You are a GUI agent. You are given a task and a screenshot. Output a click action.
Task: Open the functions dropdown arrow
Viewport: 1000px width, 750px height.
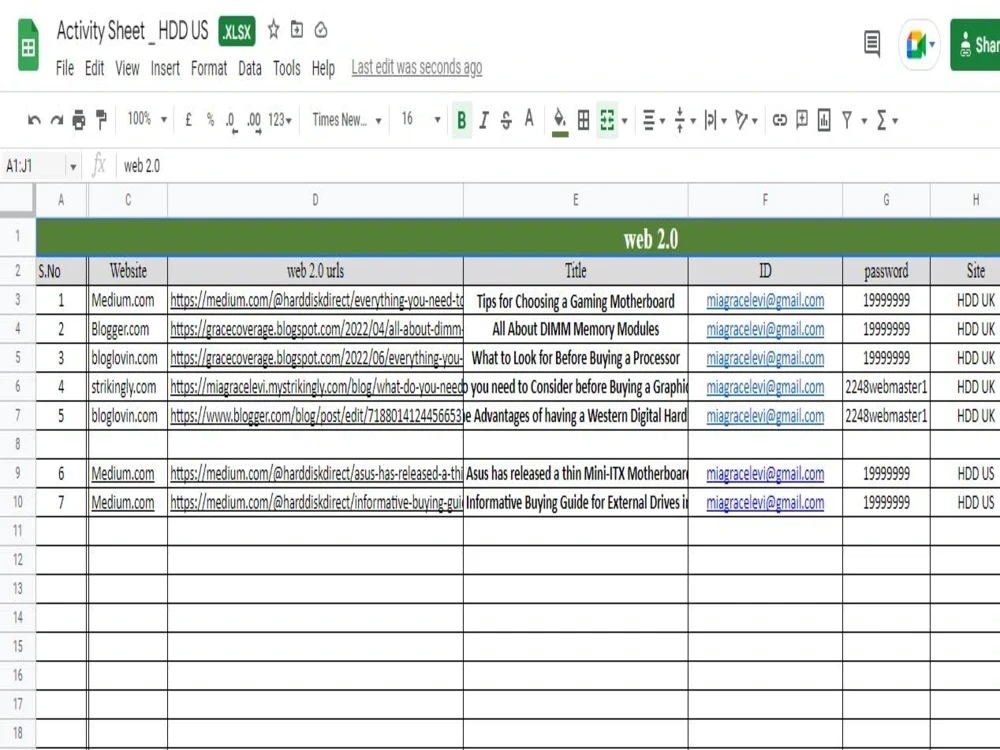[x=895, y=121]
